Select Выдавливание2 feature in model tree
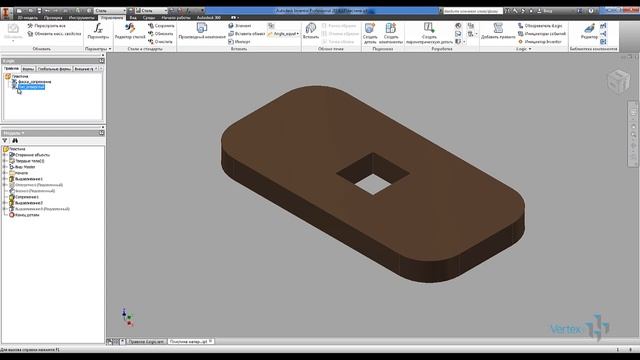The width and height of the screenshot is (640, 360). click(x=29, y=203)
